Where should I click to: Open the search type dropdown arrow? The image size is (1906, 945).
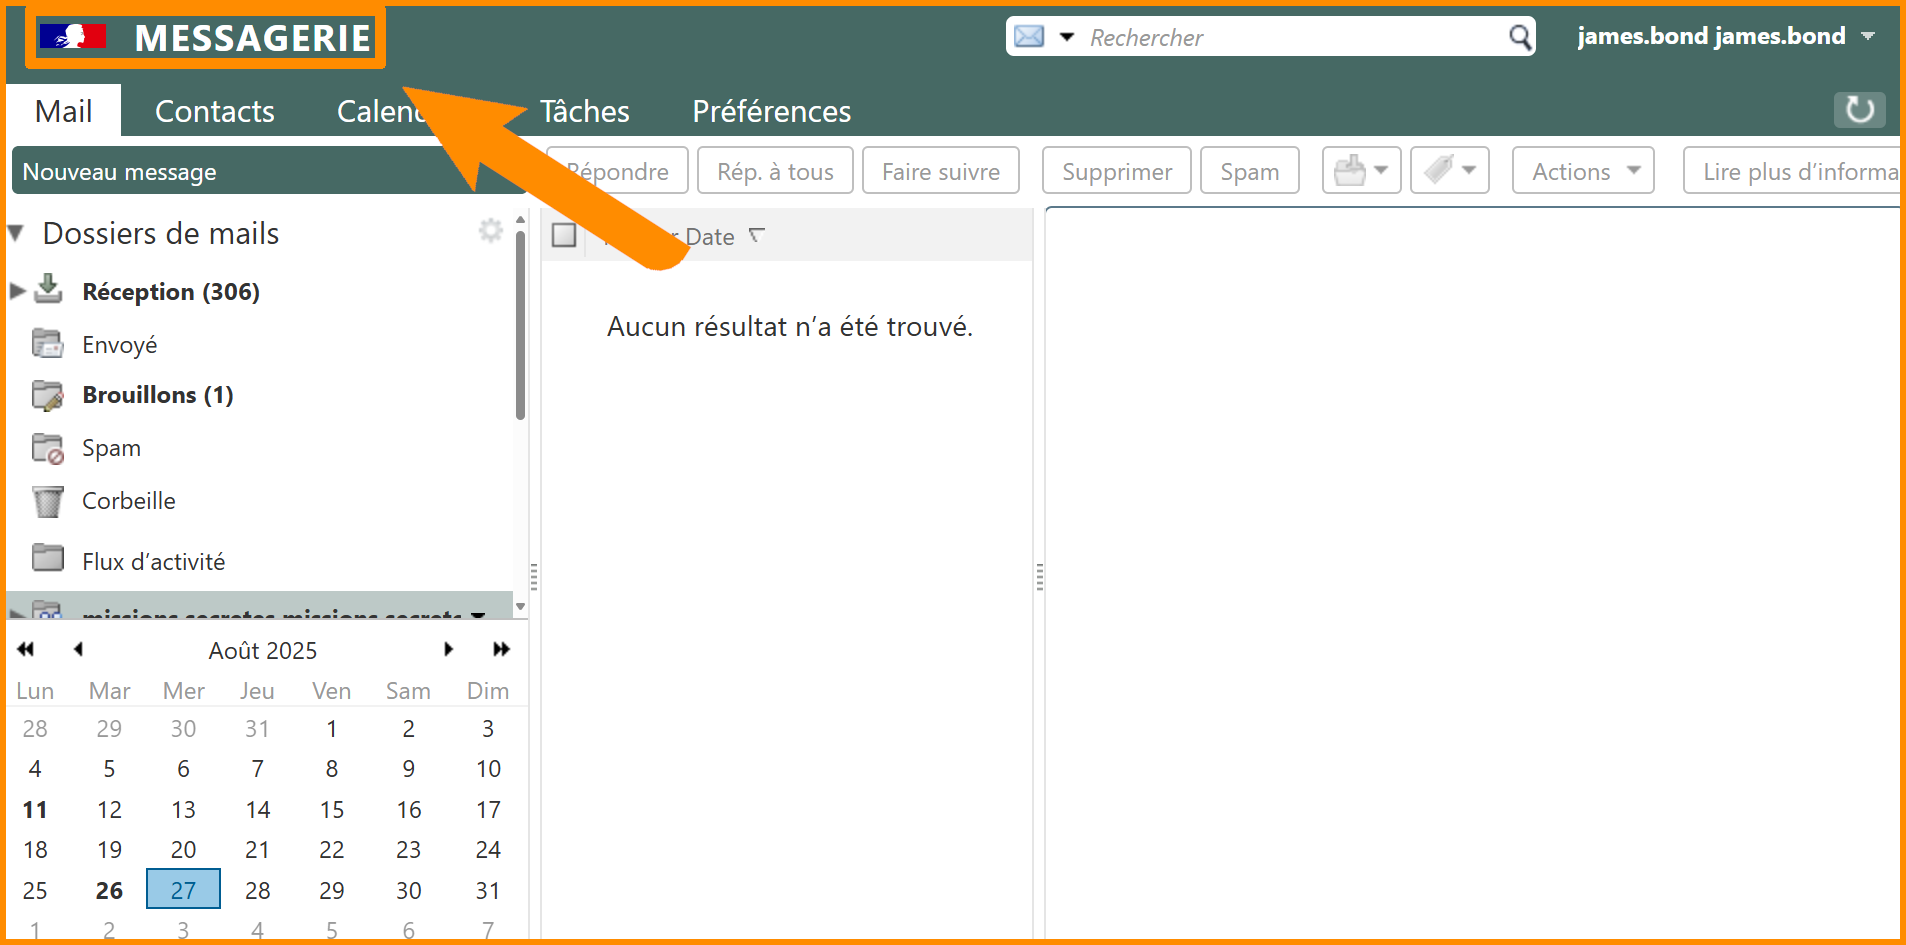[x=1067, y=38]
